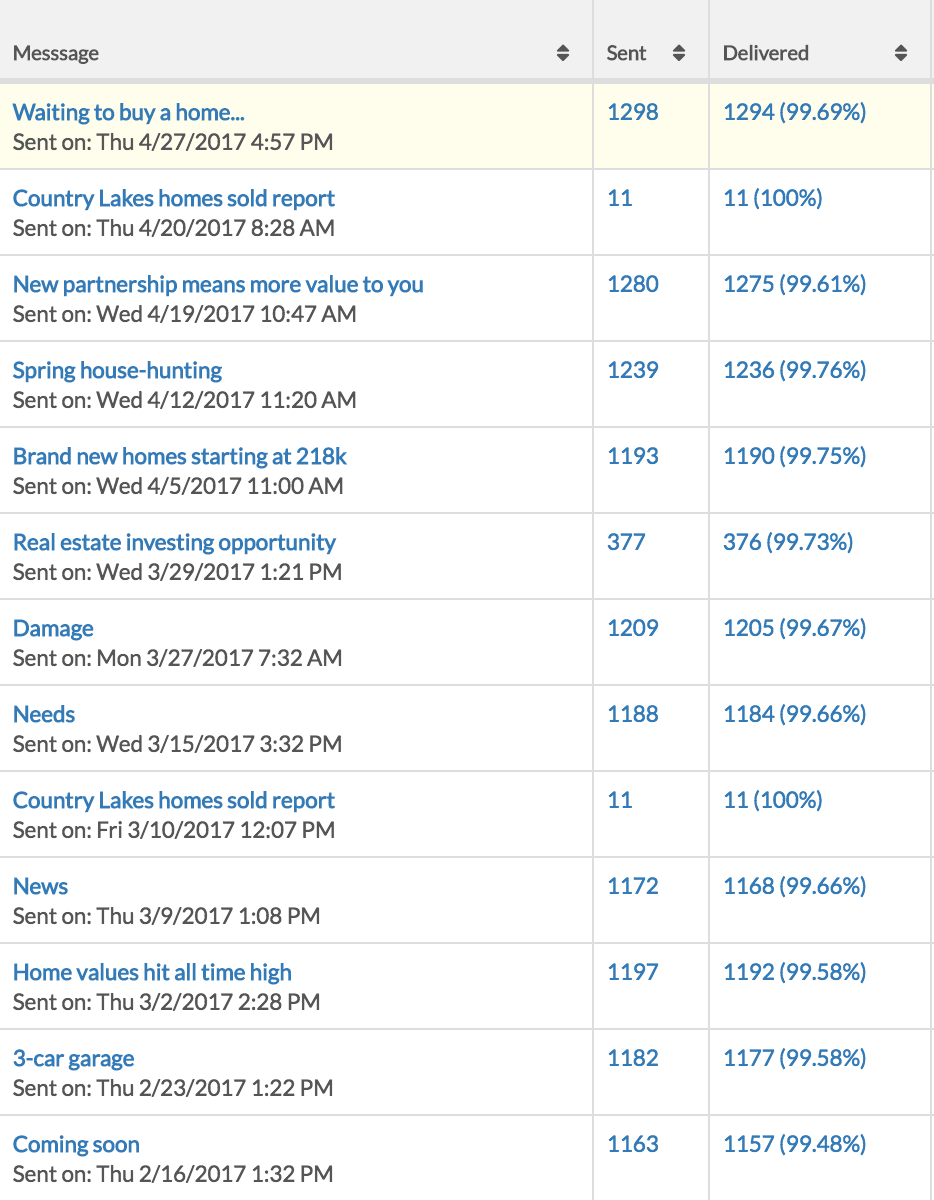Open the 'Spring house-hunting' message
Viewport: 934px width, 1200px height.
point(117,370)
